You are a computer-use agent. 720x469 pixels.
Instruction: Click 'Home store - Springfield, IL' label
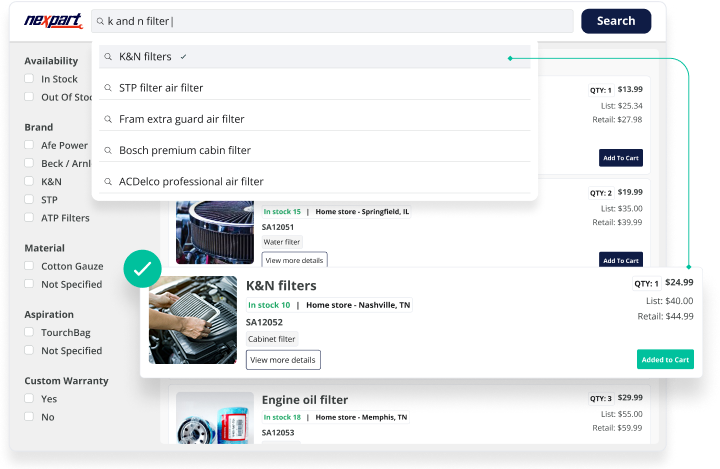362,211
